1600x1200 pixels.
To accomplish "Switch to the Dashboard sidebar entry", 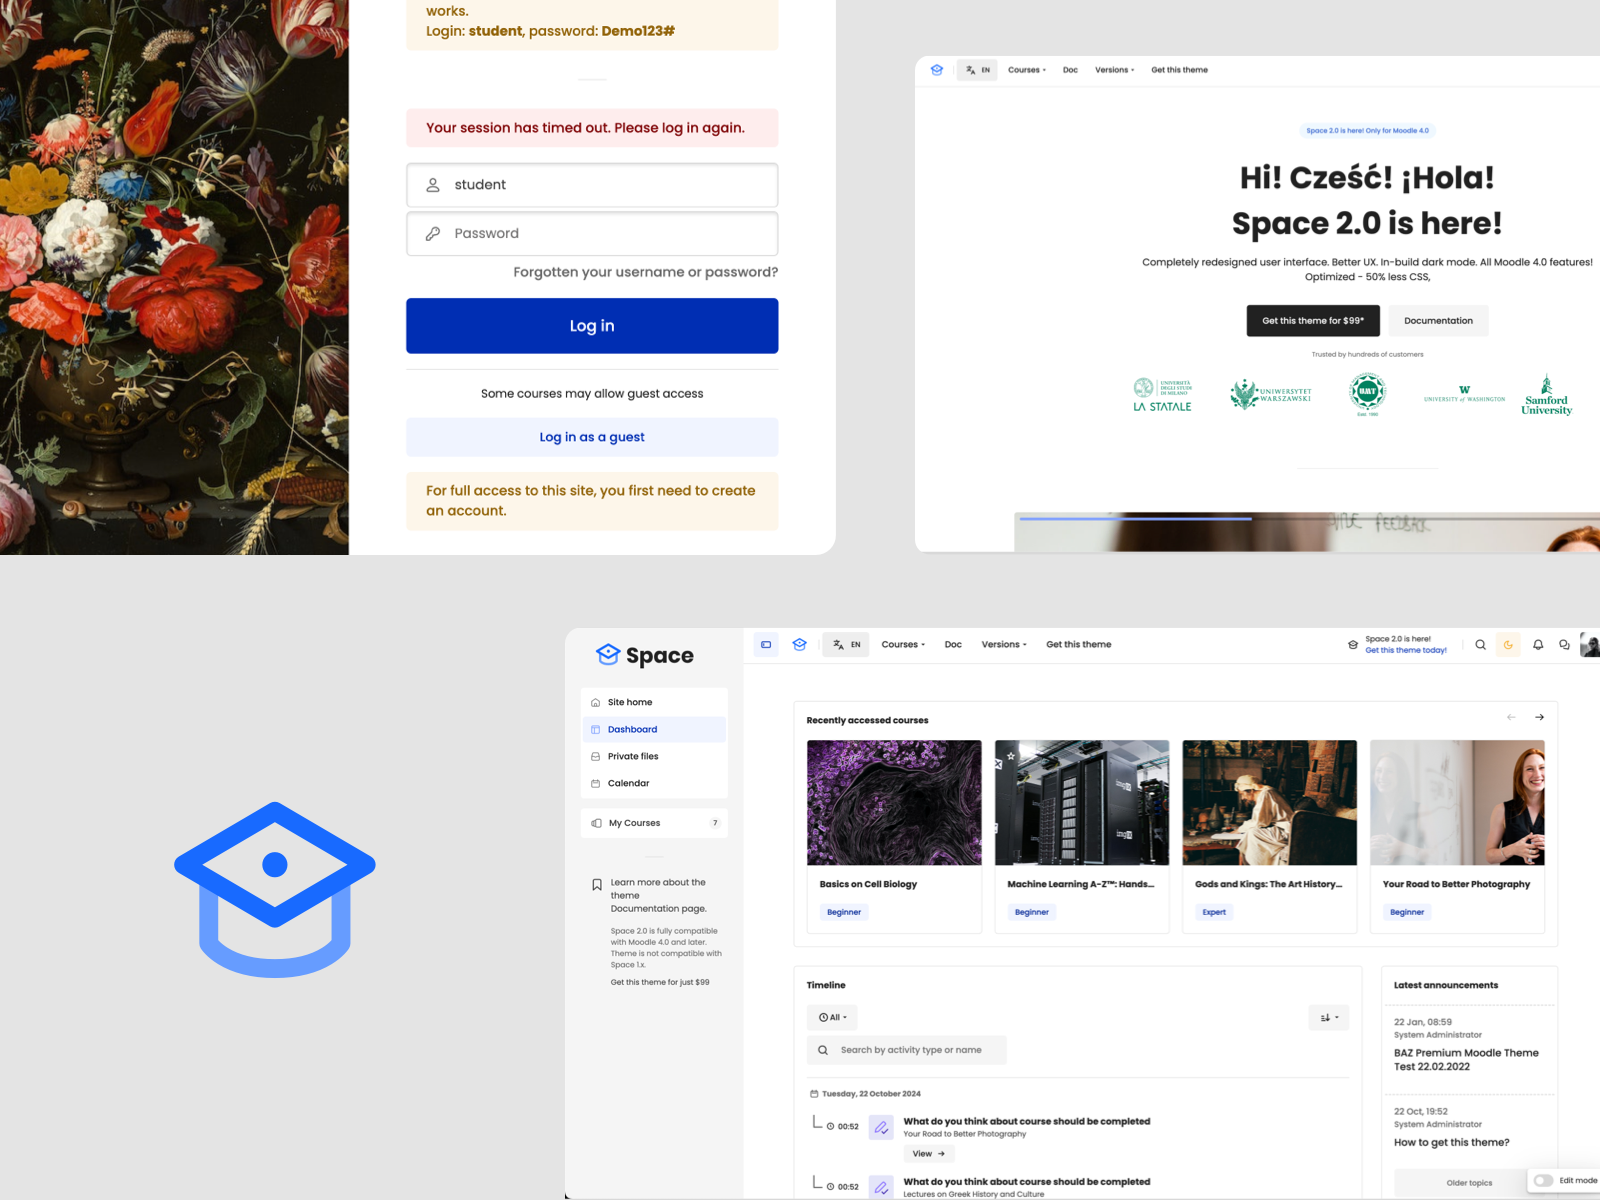I will click(634, 729).
